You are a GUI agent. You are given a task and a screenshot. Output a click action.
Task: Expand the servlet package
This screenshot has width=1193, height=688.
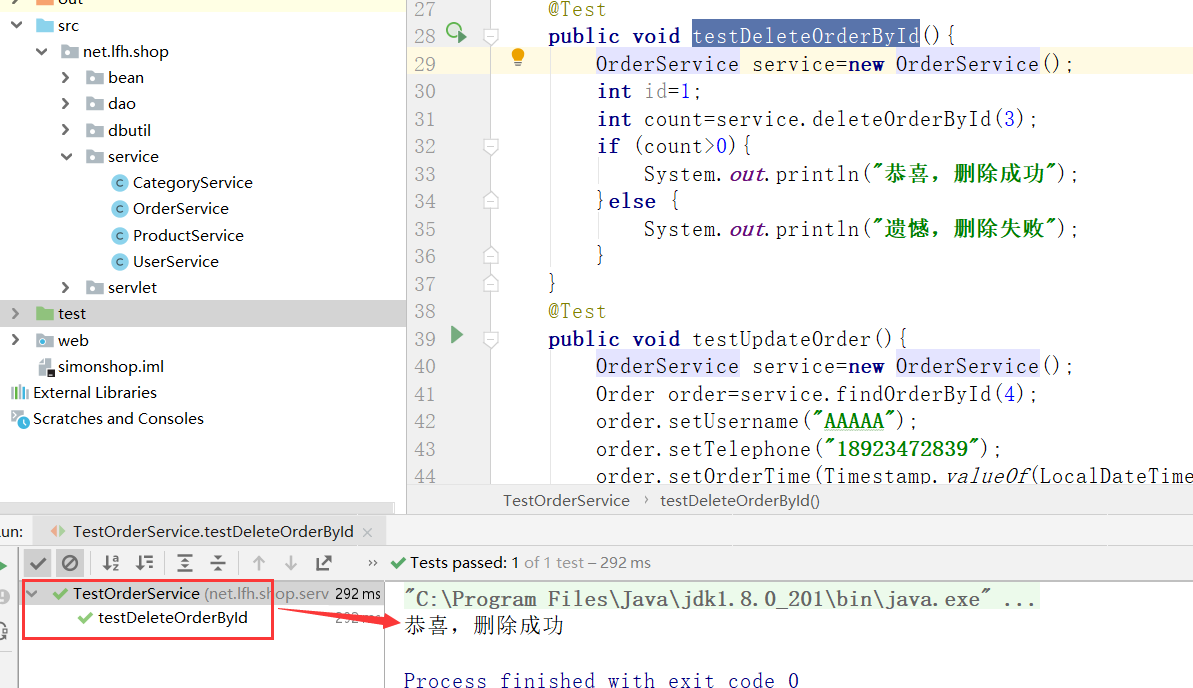pyautogui.click(x=65, y=288)
